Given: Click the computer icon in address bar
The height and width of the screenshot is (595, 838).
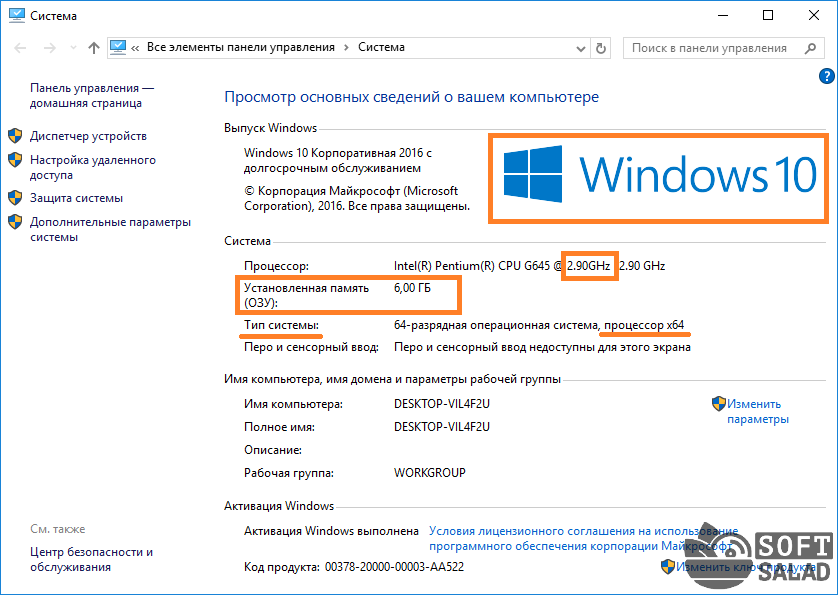Looking at the screenshot, I should tap(118, 48).
